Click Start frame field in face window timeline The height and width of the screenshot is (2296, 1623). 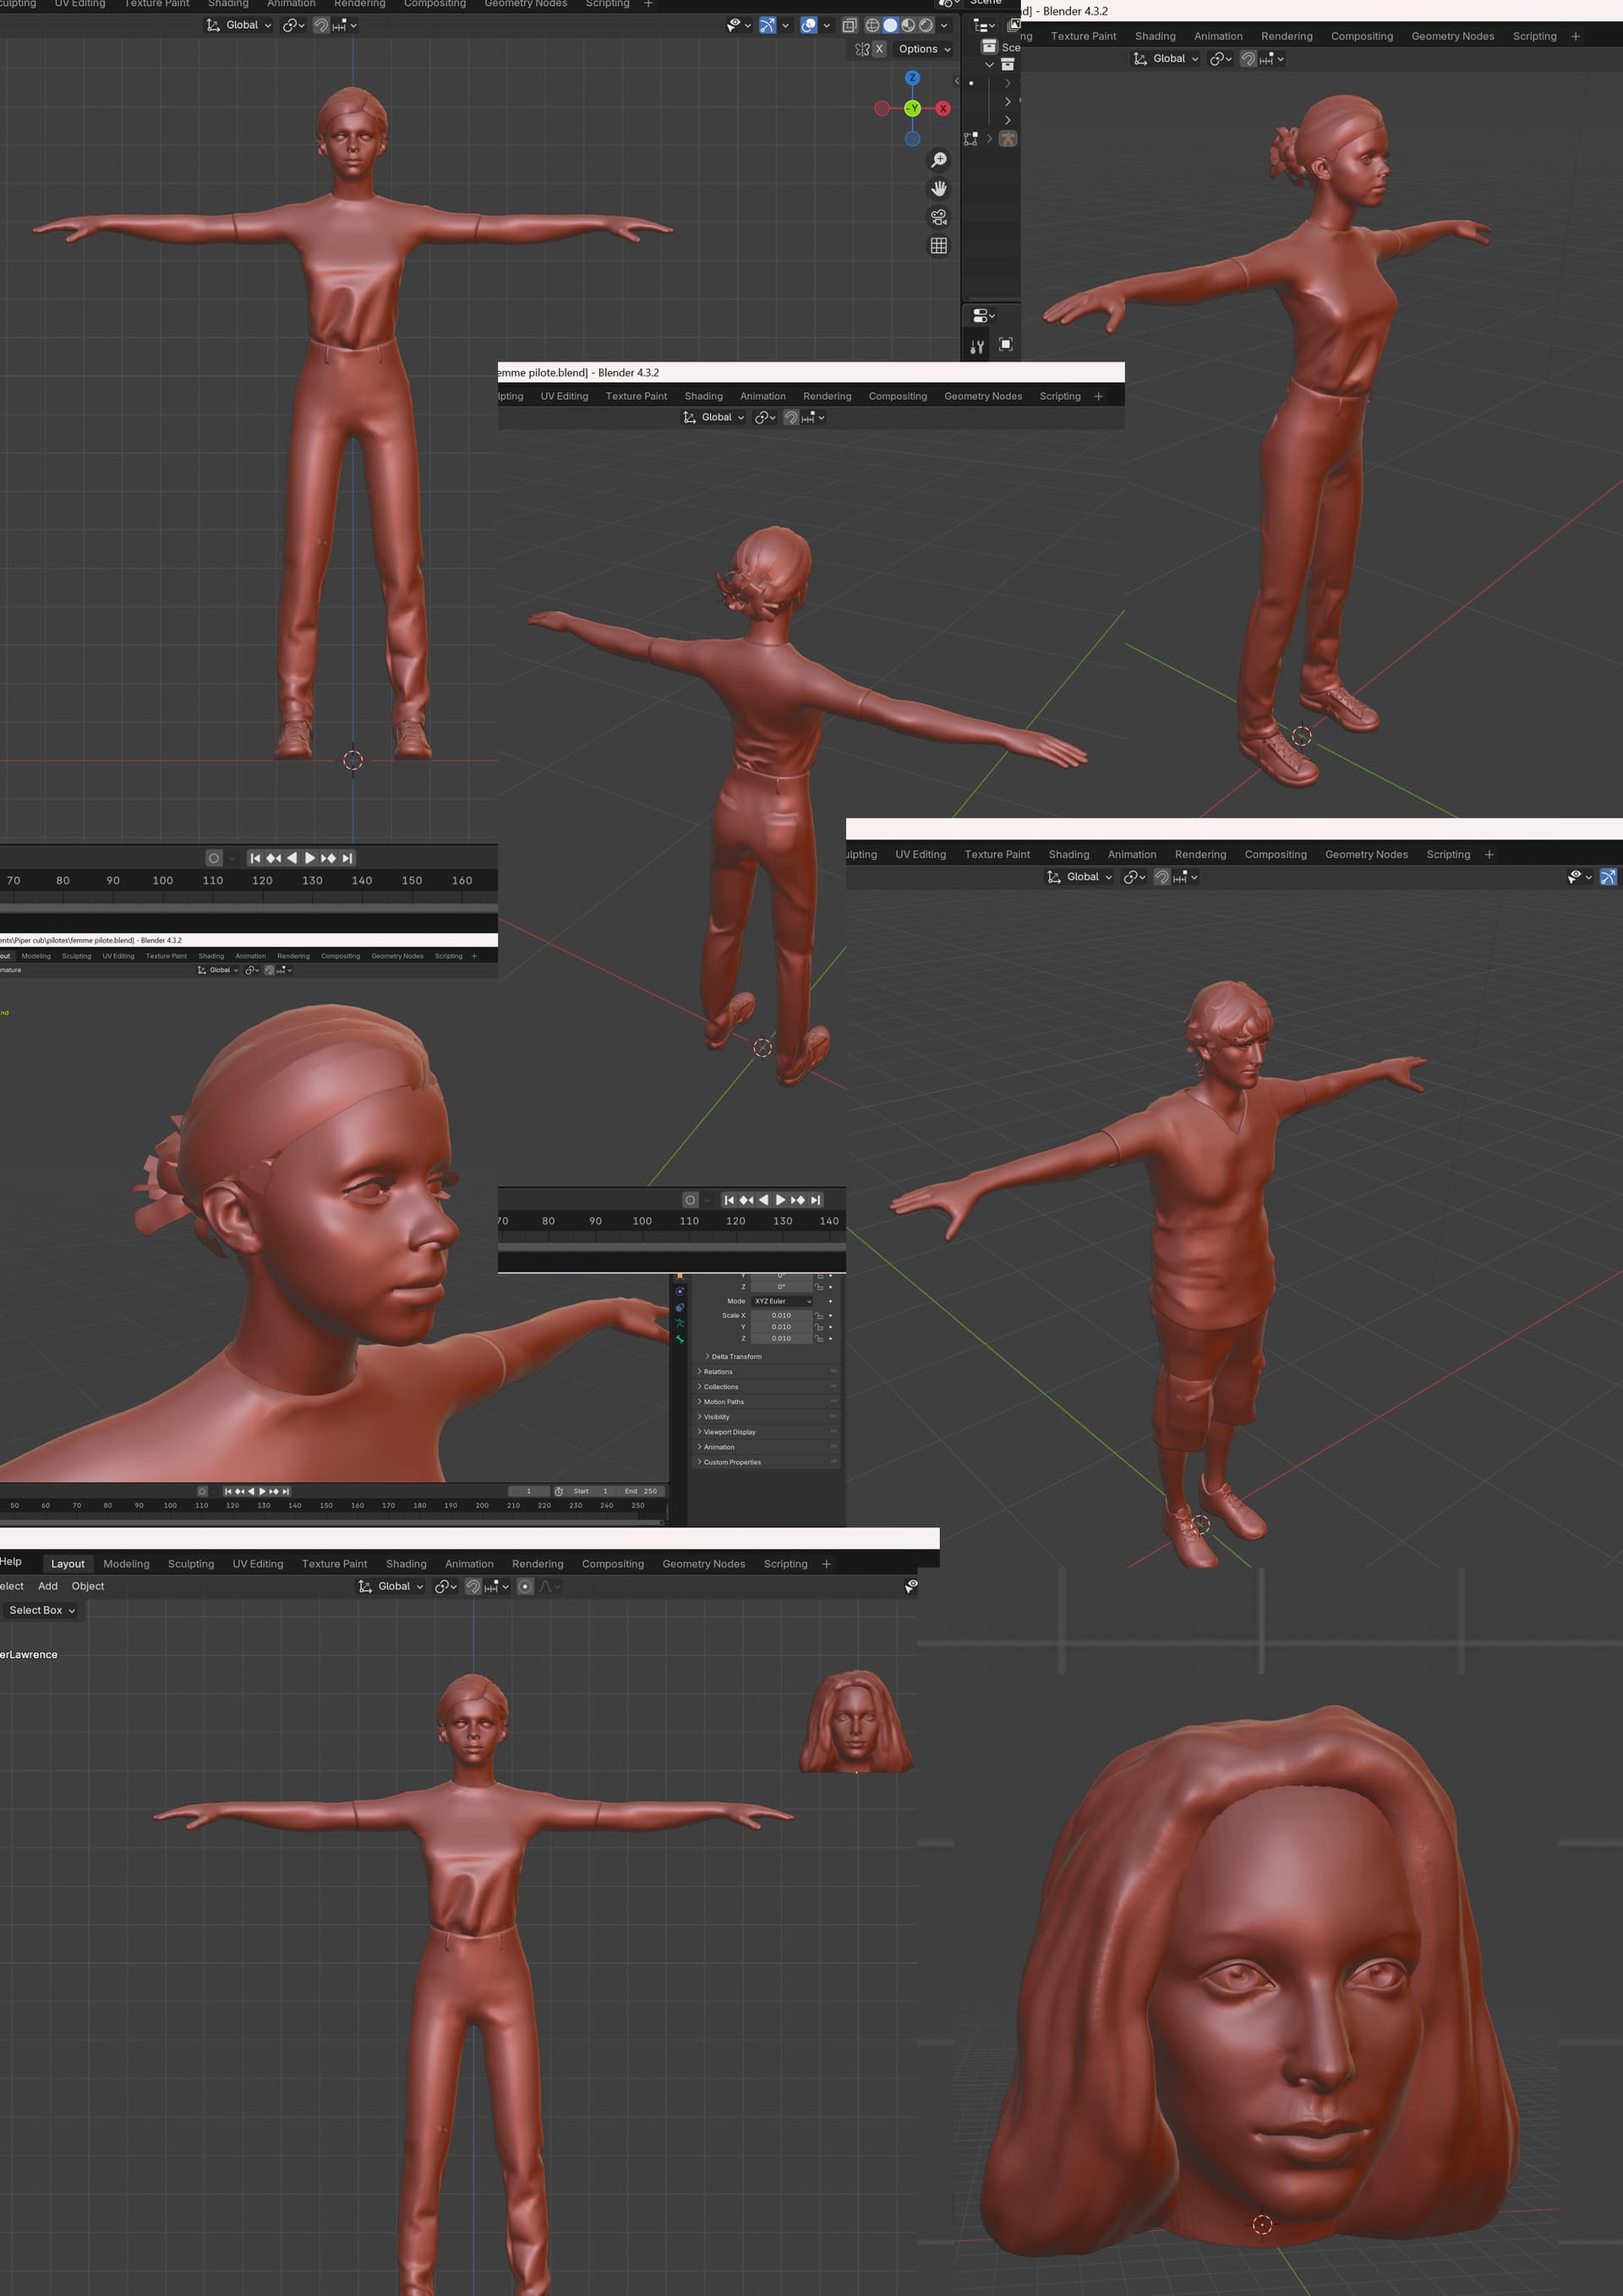591,1491
